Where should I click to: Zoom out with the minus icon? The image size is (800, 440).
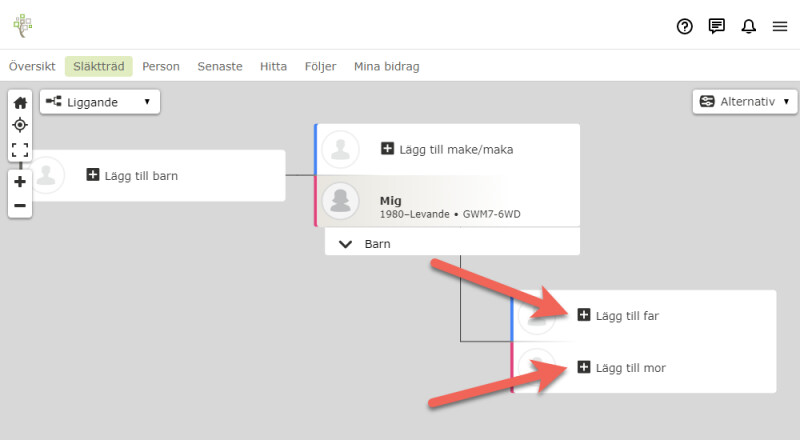pos(20,206)
